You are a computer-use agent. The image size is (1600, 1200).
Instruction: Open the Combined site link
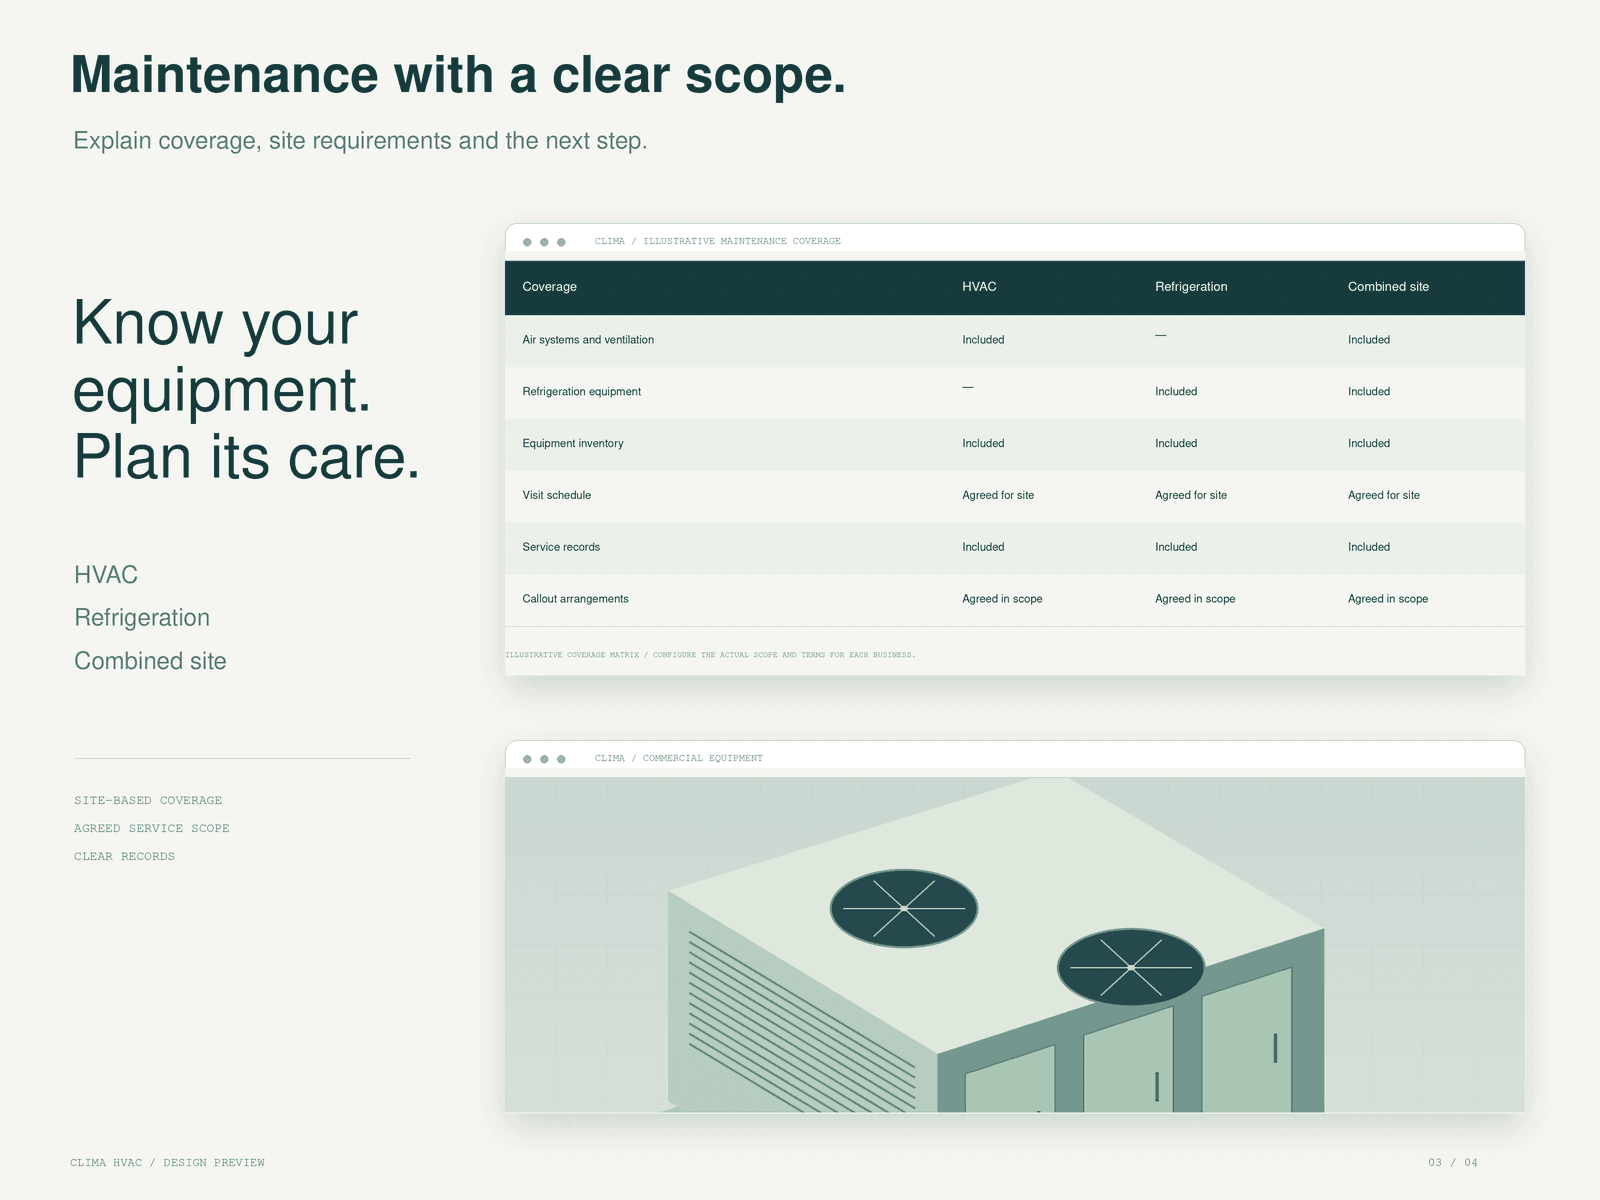pyautogui.click(x=150, y=661)
